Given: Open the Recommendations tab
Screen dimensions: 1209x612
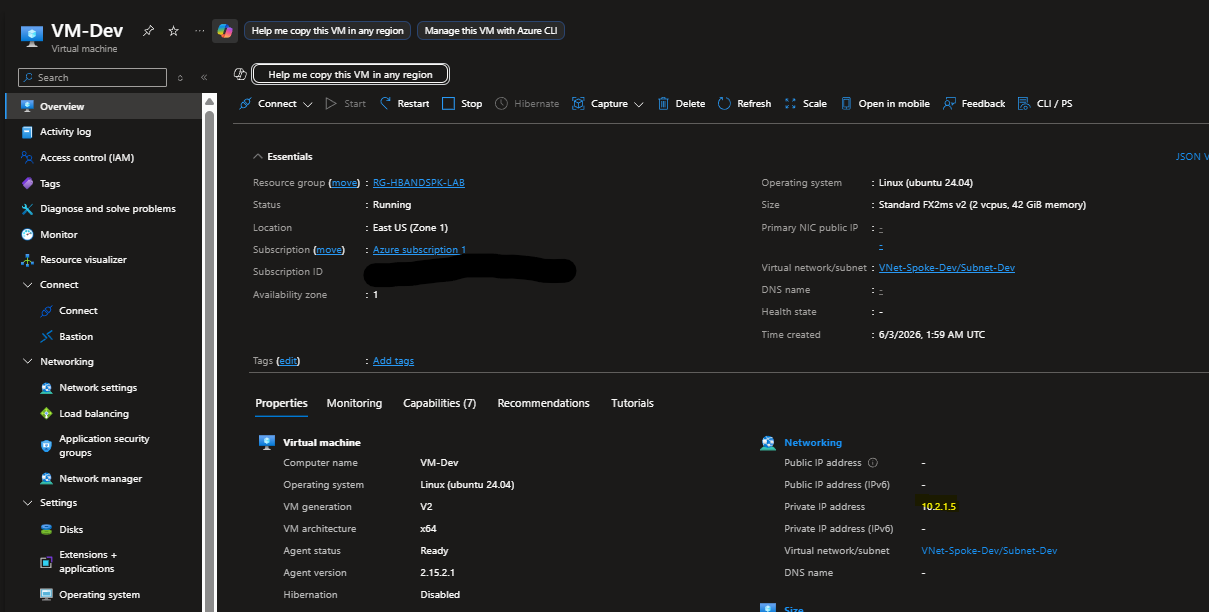Looking at the screenshot, I should point(543,403).
